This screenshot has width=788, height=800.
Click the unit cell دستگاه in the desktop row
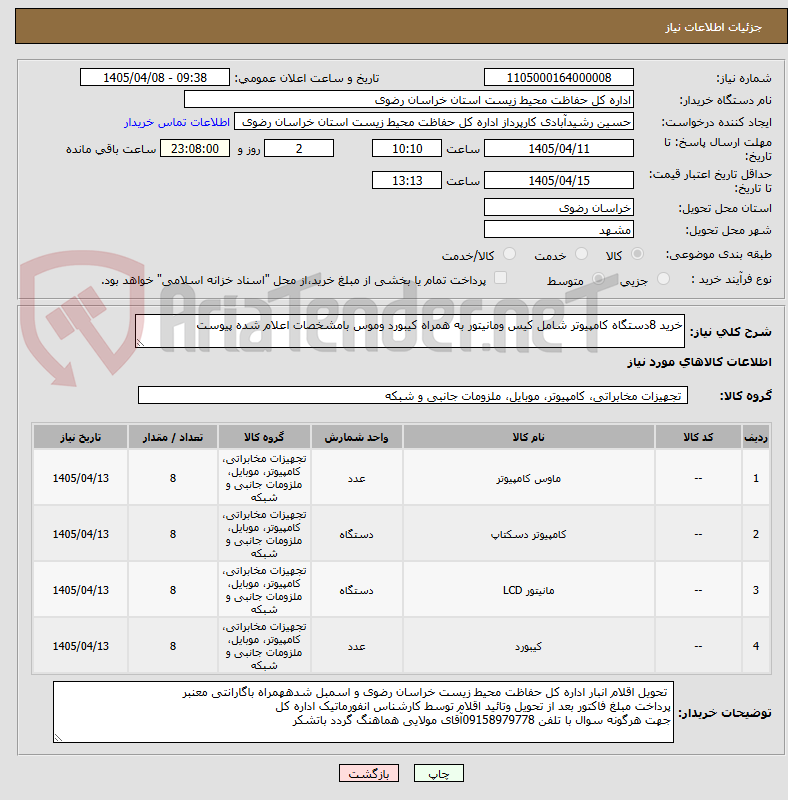click(356, 534)
